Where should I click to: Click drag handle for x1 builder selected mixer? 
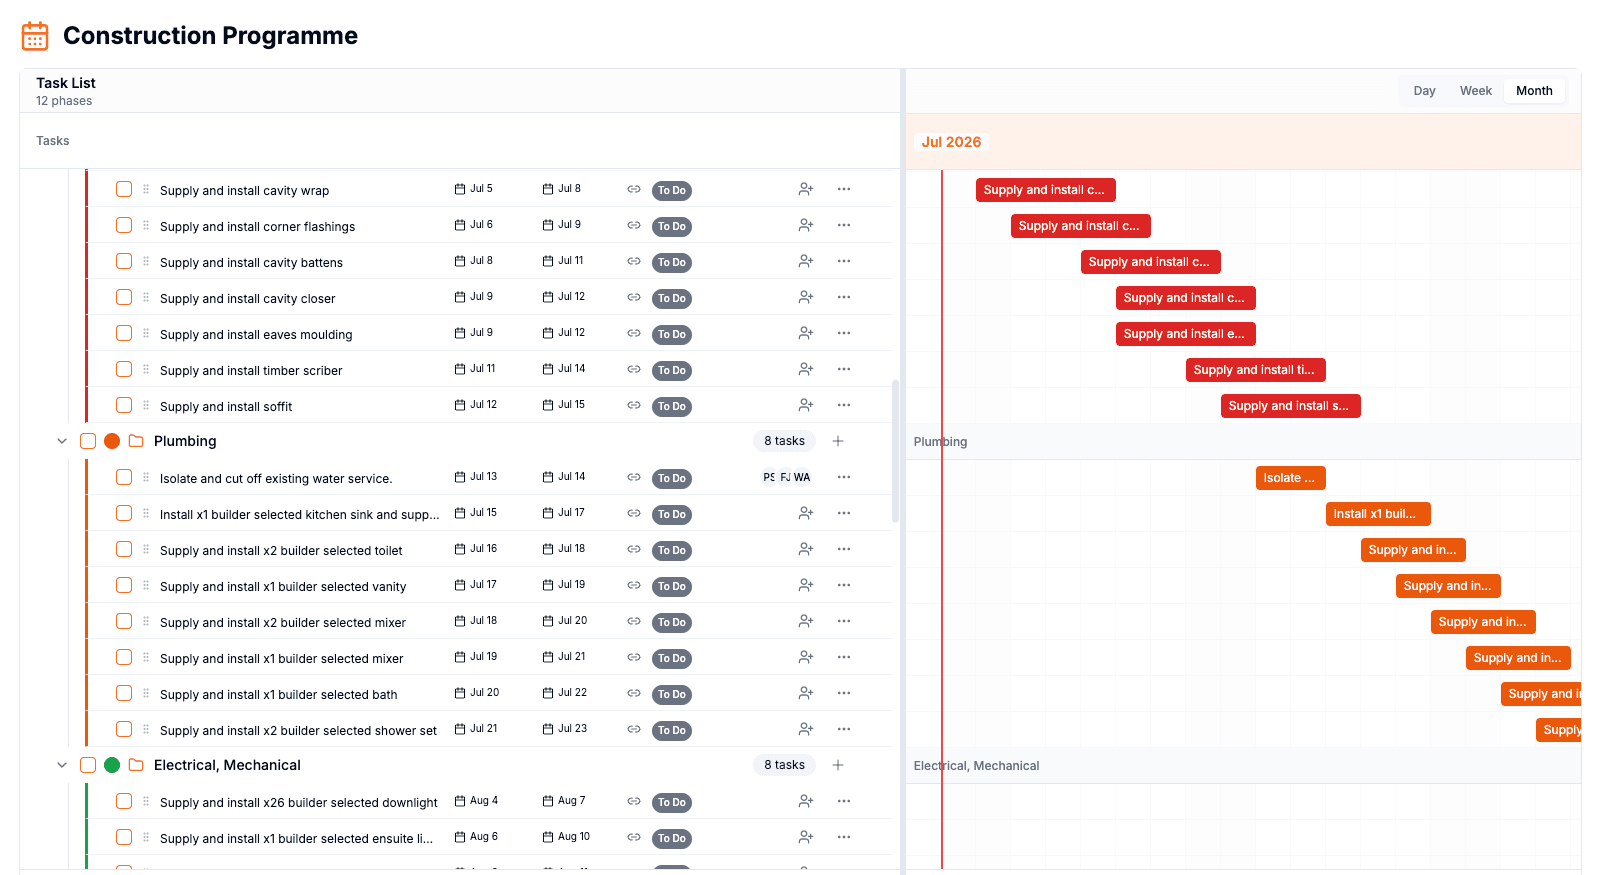point(146,657)
